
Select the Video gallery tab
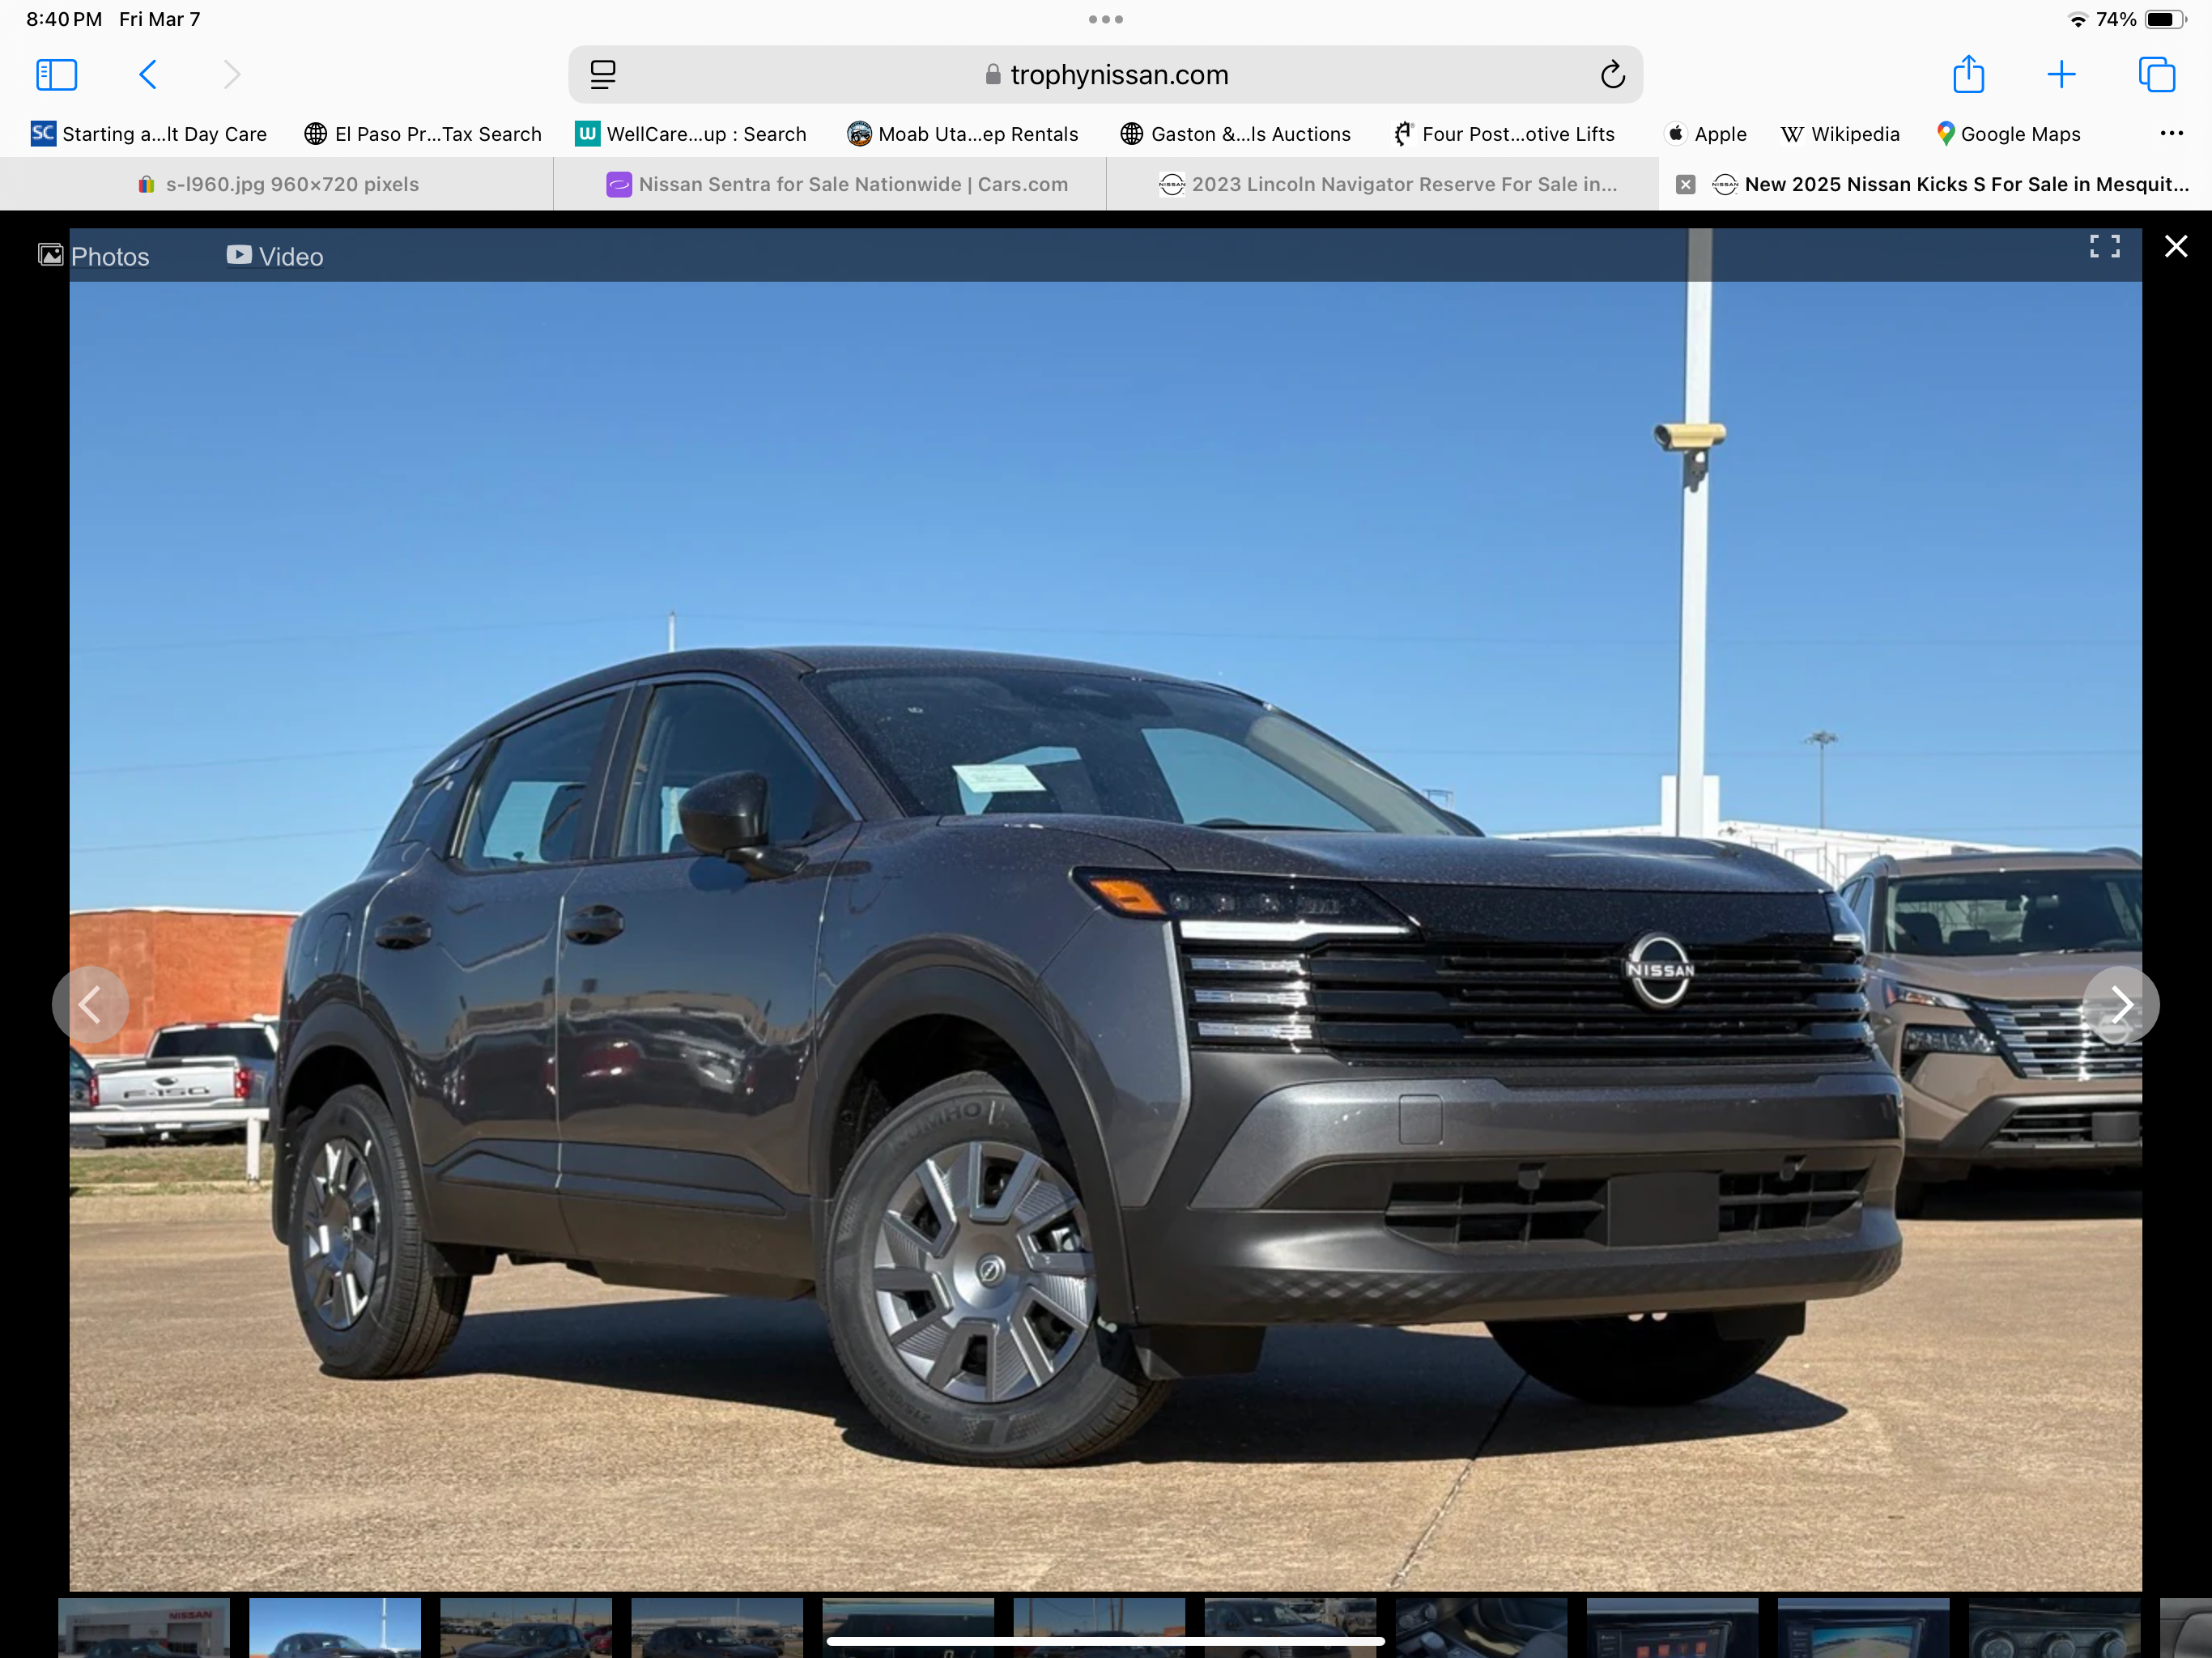(x=275, y=256)
